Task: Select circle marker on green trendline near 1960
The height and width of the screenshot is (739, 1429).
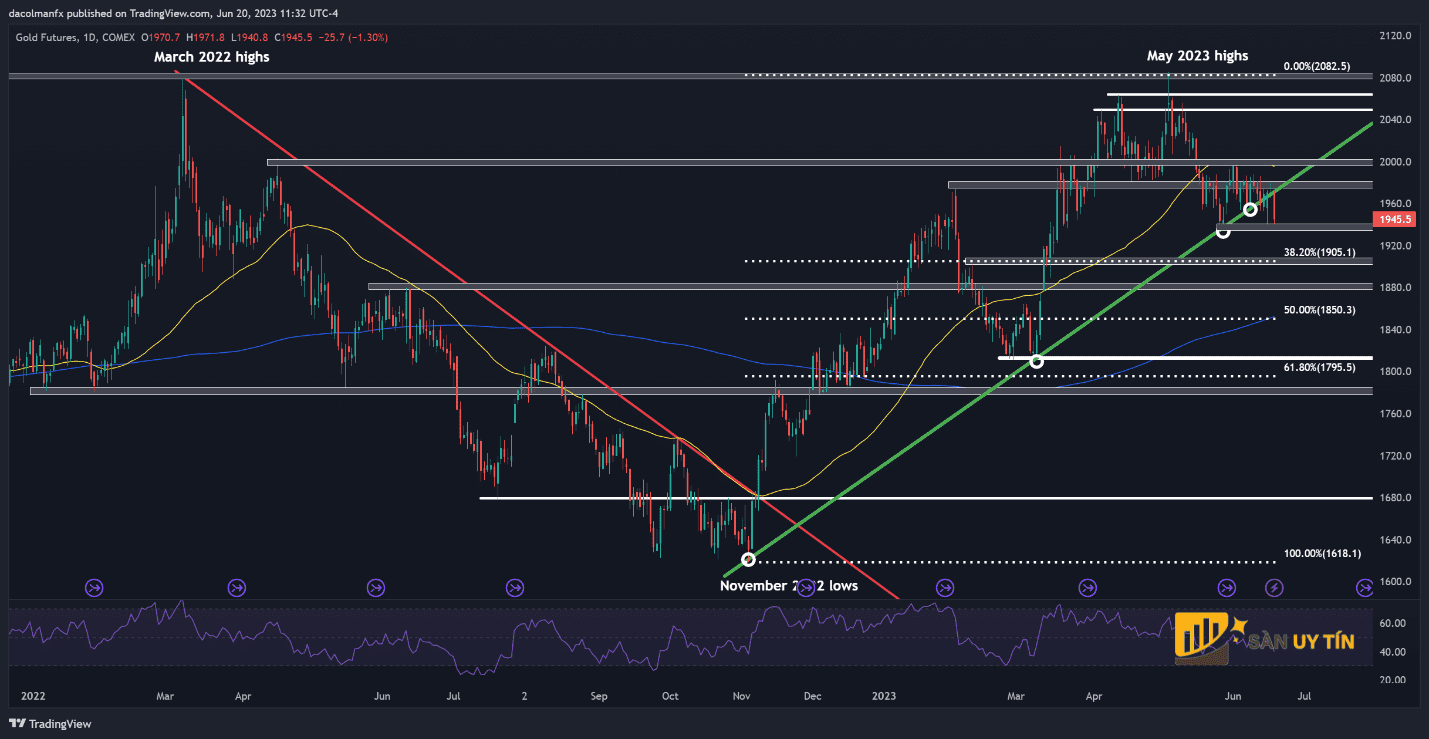Action: pos(1250,209)
